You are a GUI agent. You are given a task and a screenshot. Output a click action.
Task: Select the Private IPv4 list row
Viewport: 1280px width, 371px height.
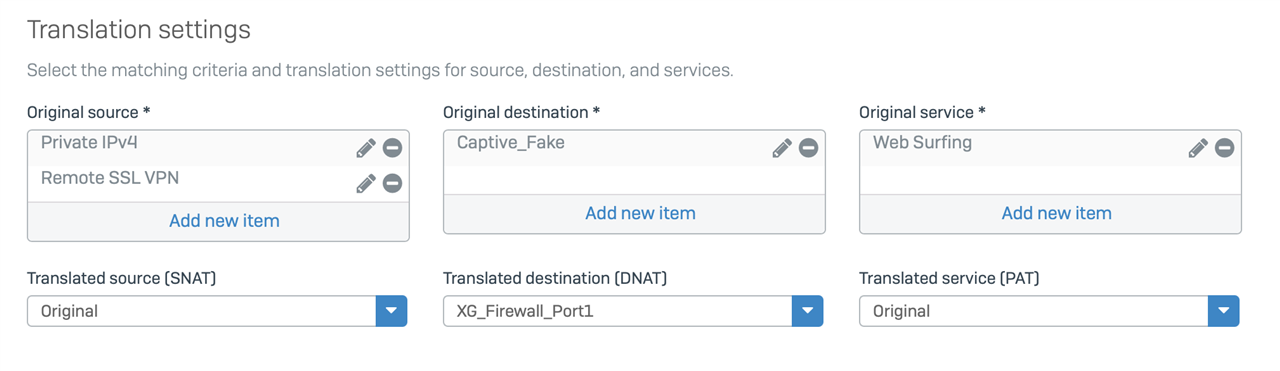[x=218, y=148]
